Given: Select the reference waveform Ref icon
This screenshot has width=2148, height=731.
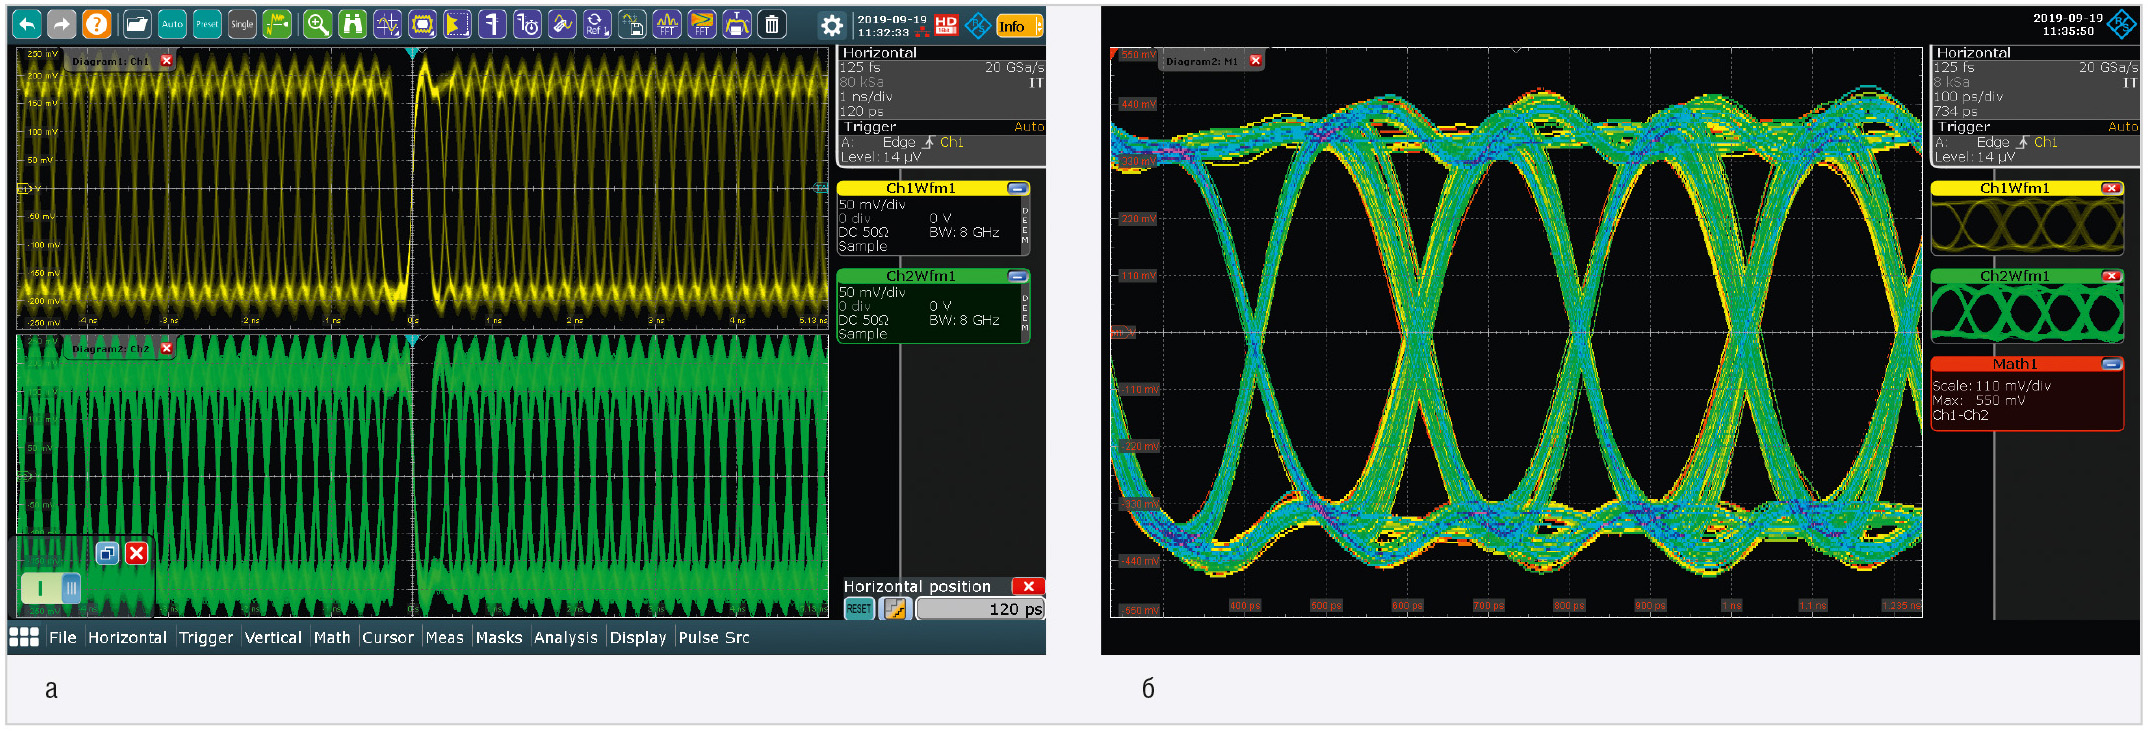Looking at the screenshot, I should [596, 25].
